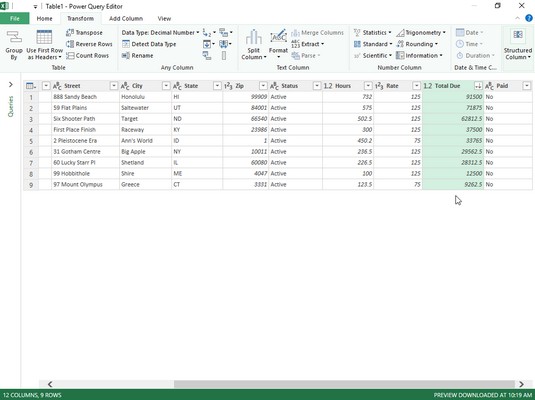Image resolution: width=535 pixels, height=400 pixels.
Task: Open the Rounding menu
Action: coord(417,44)
